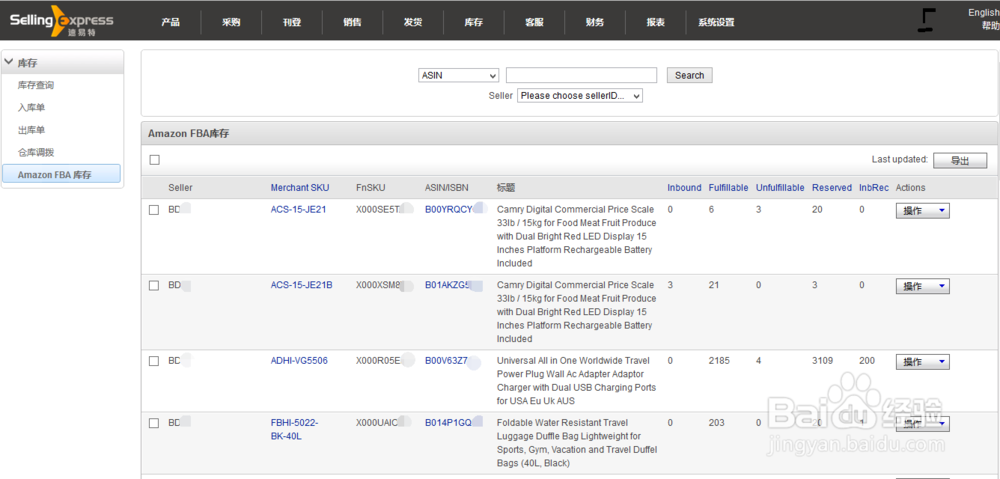Image resolution: width=1000 pixels, height=479 pixels.
Task: Open SKU link ACS-15-JE21
Action: 298,209
